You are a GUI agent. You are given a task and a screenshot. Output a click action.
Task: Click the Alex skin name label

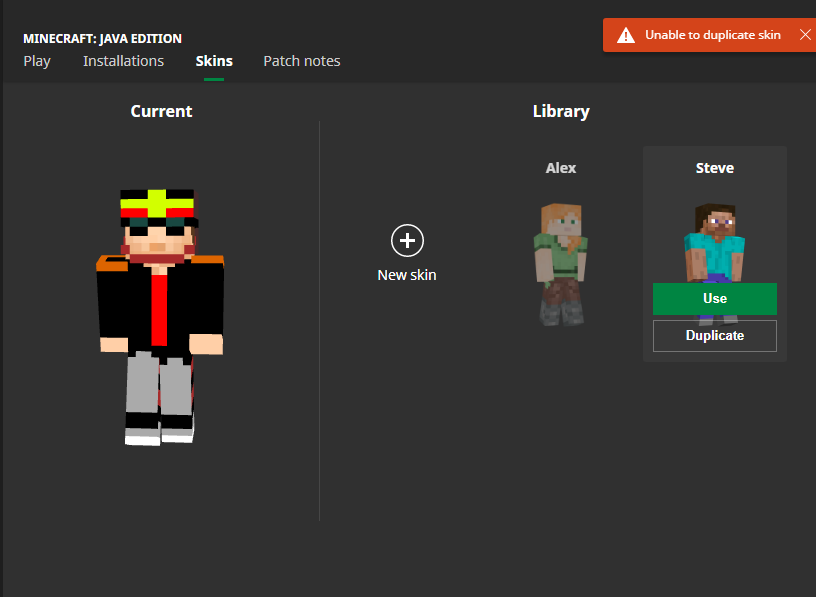(x=561, y=168)
